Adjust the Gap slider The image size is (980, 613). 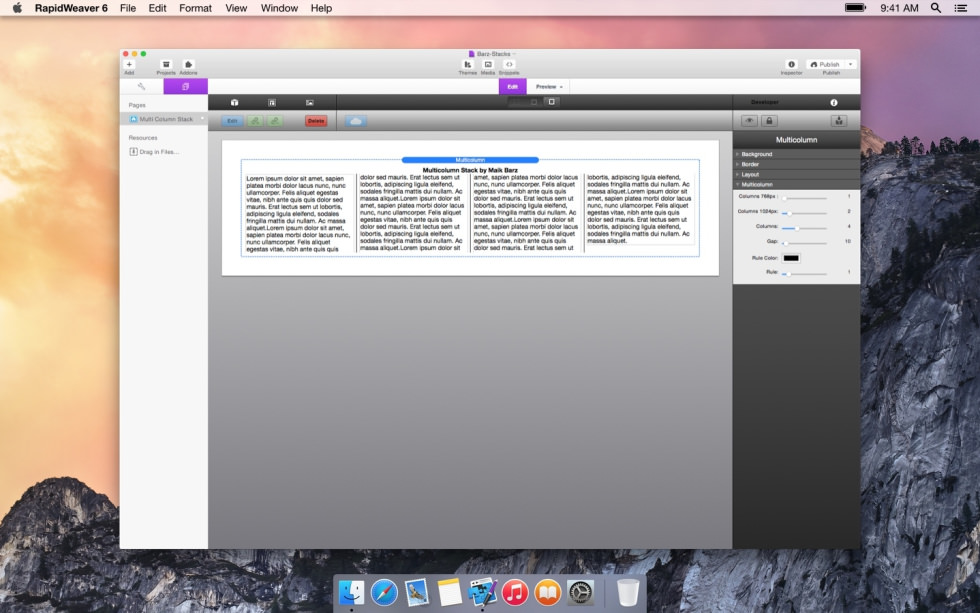(804, 243)
